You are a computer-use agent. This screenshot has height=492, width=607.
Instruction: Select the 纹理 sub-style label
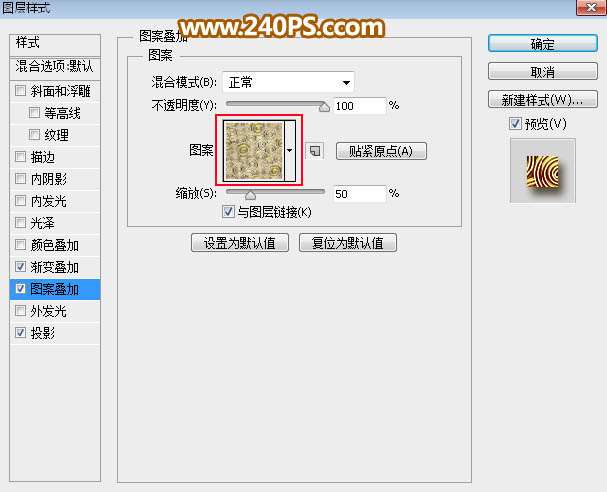point(57,135)
